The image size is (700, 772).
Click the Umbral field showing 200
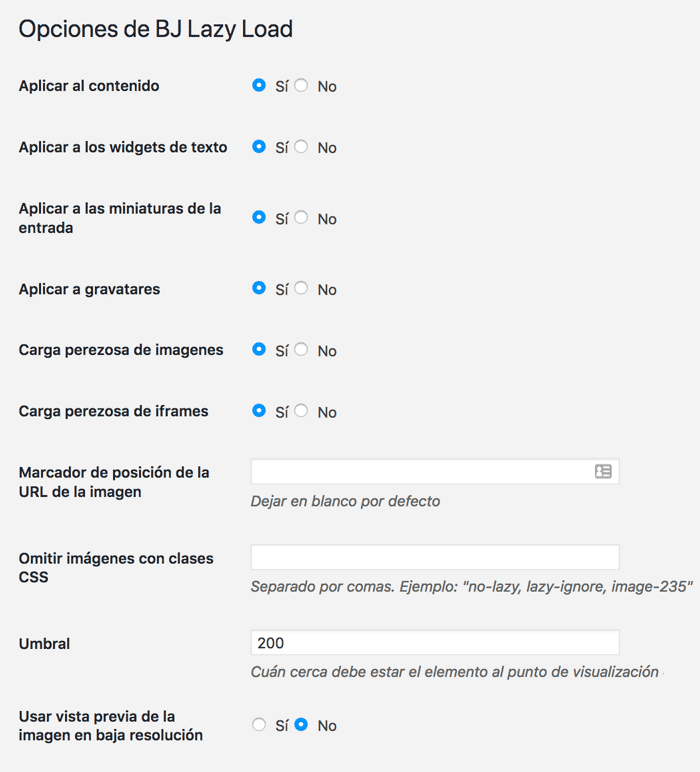(x=435, y=643)
